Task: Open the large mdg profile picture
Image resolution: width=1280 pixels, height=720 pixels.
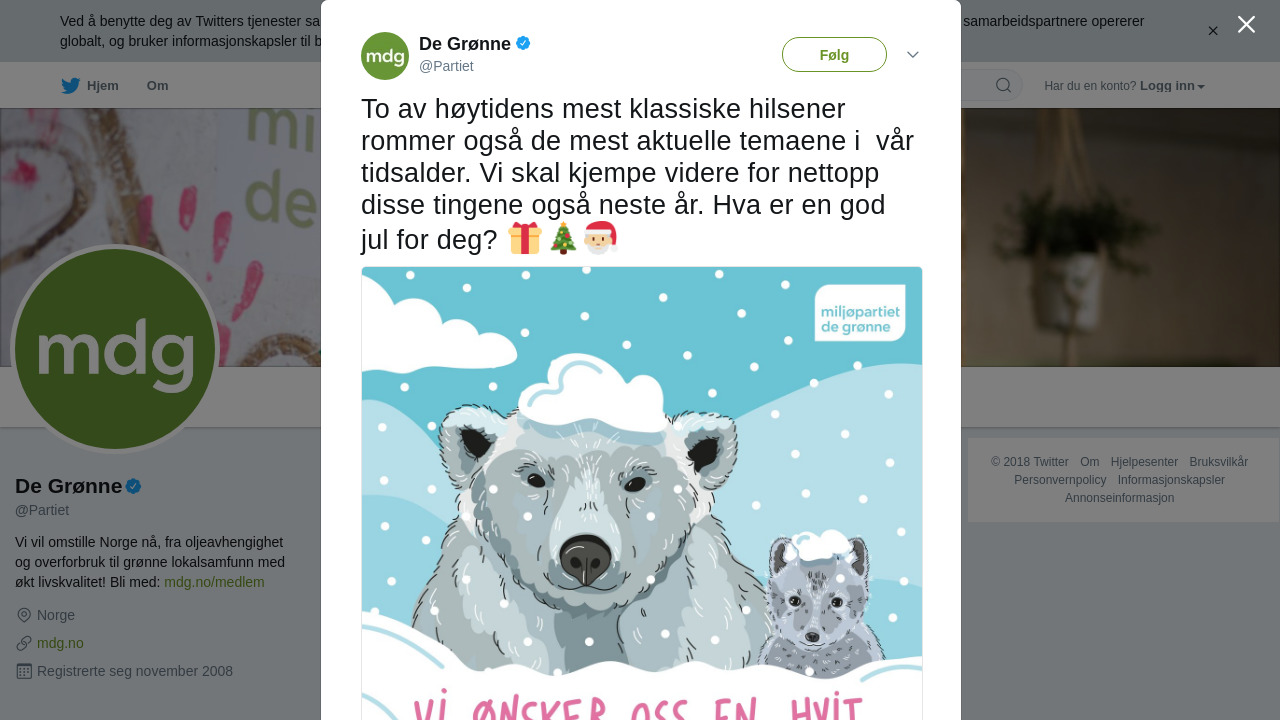Action: pyautogui.click(x=115, y=349)
